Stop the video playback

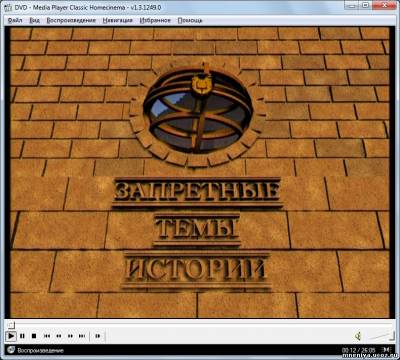(34, 336)
